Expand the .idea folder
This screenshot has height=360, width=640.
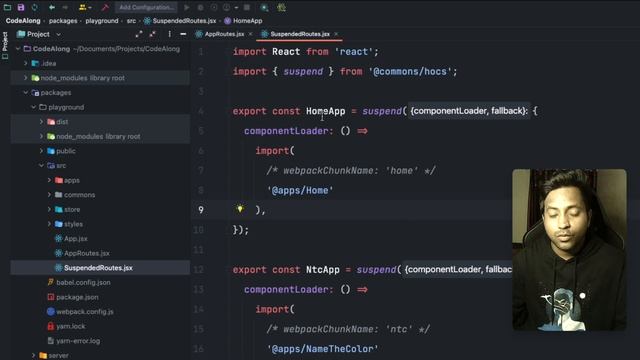coord(26,64)
